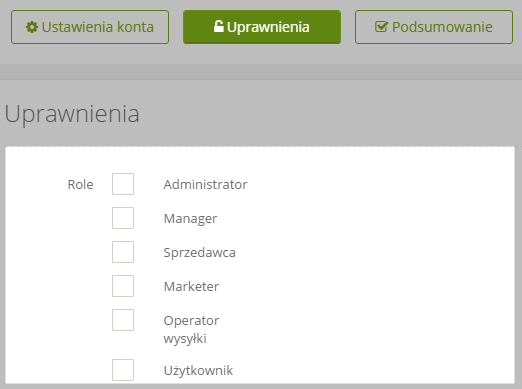Click the Operator wysyłki label text
This screenshot has height=389, width=522.
point(191,329)
